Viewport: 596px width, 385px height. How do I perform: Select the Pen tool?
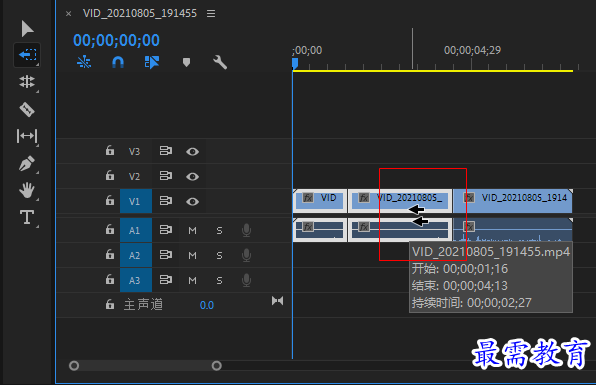click(x=27, y=163)
